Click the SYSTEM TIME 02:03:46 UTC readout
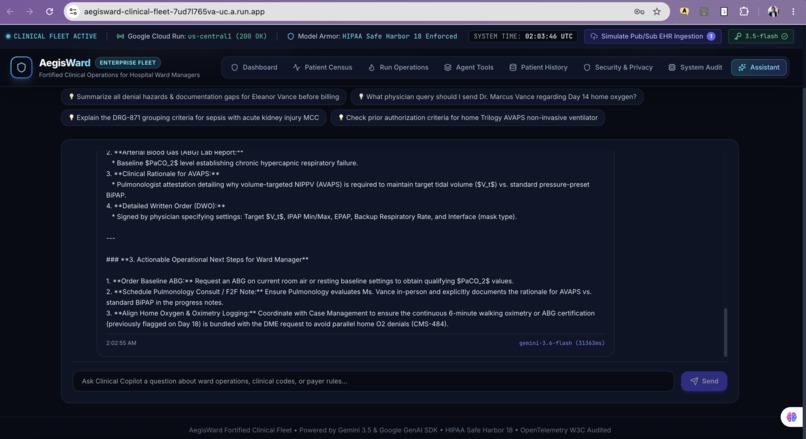This screenshot has width=806, height=439. click(523, 36)
